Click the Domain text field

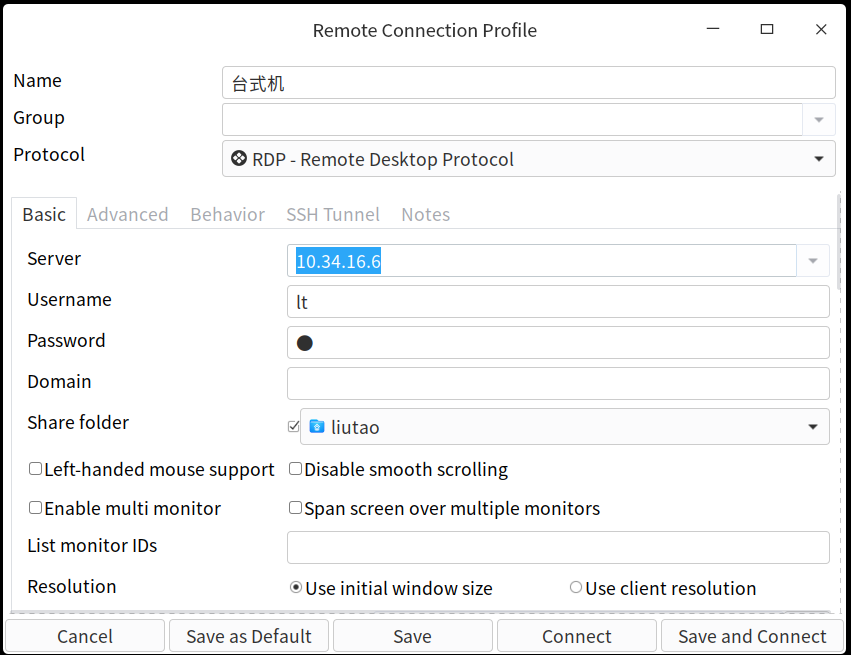(x=558, y=383)
